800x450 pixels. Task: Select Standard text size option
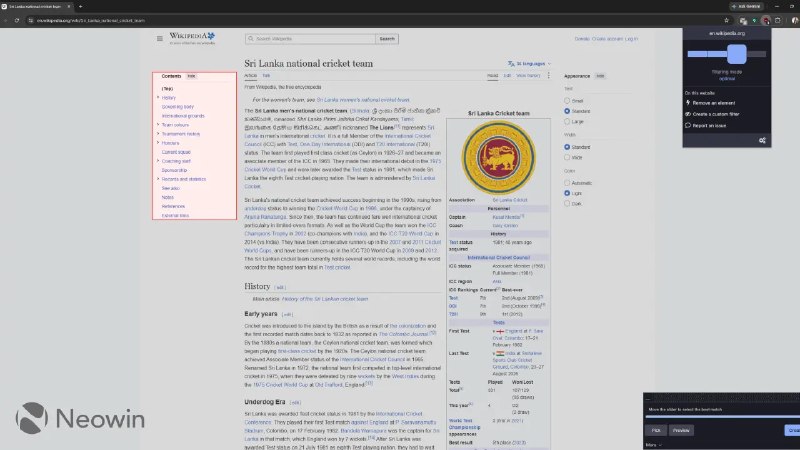point(567,111)
